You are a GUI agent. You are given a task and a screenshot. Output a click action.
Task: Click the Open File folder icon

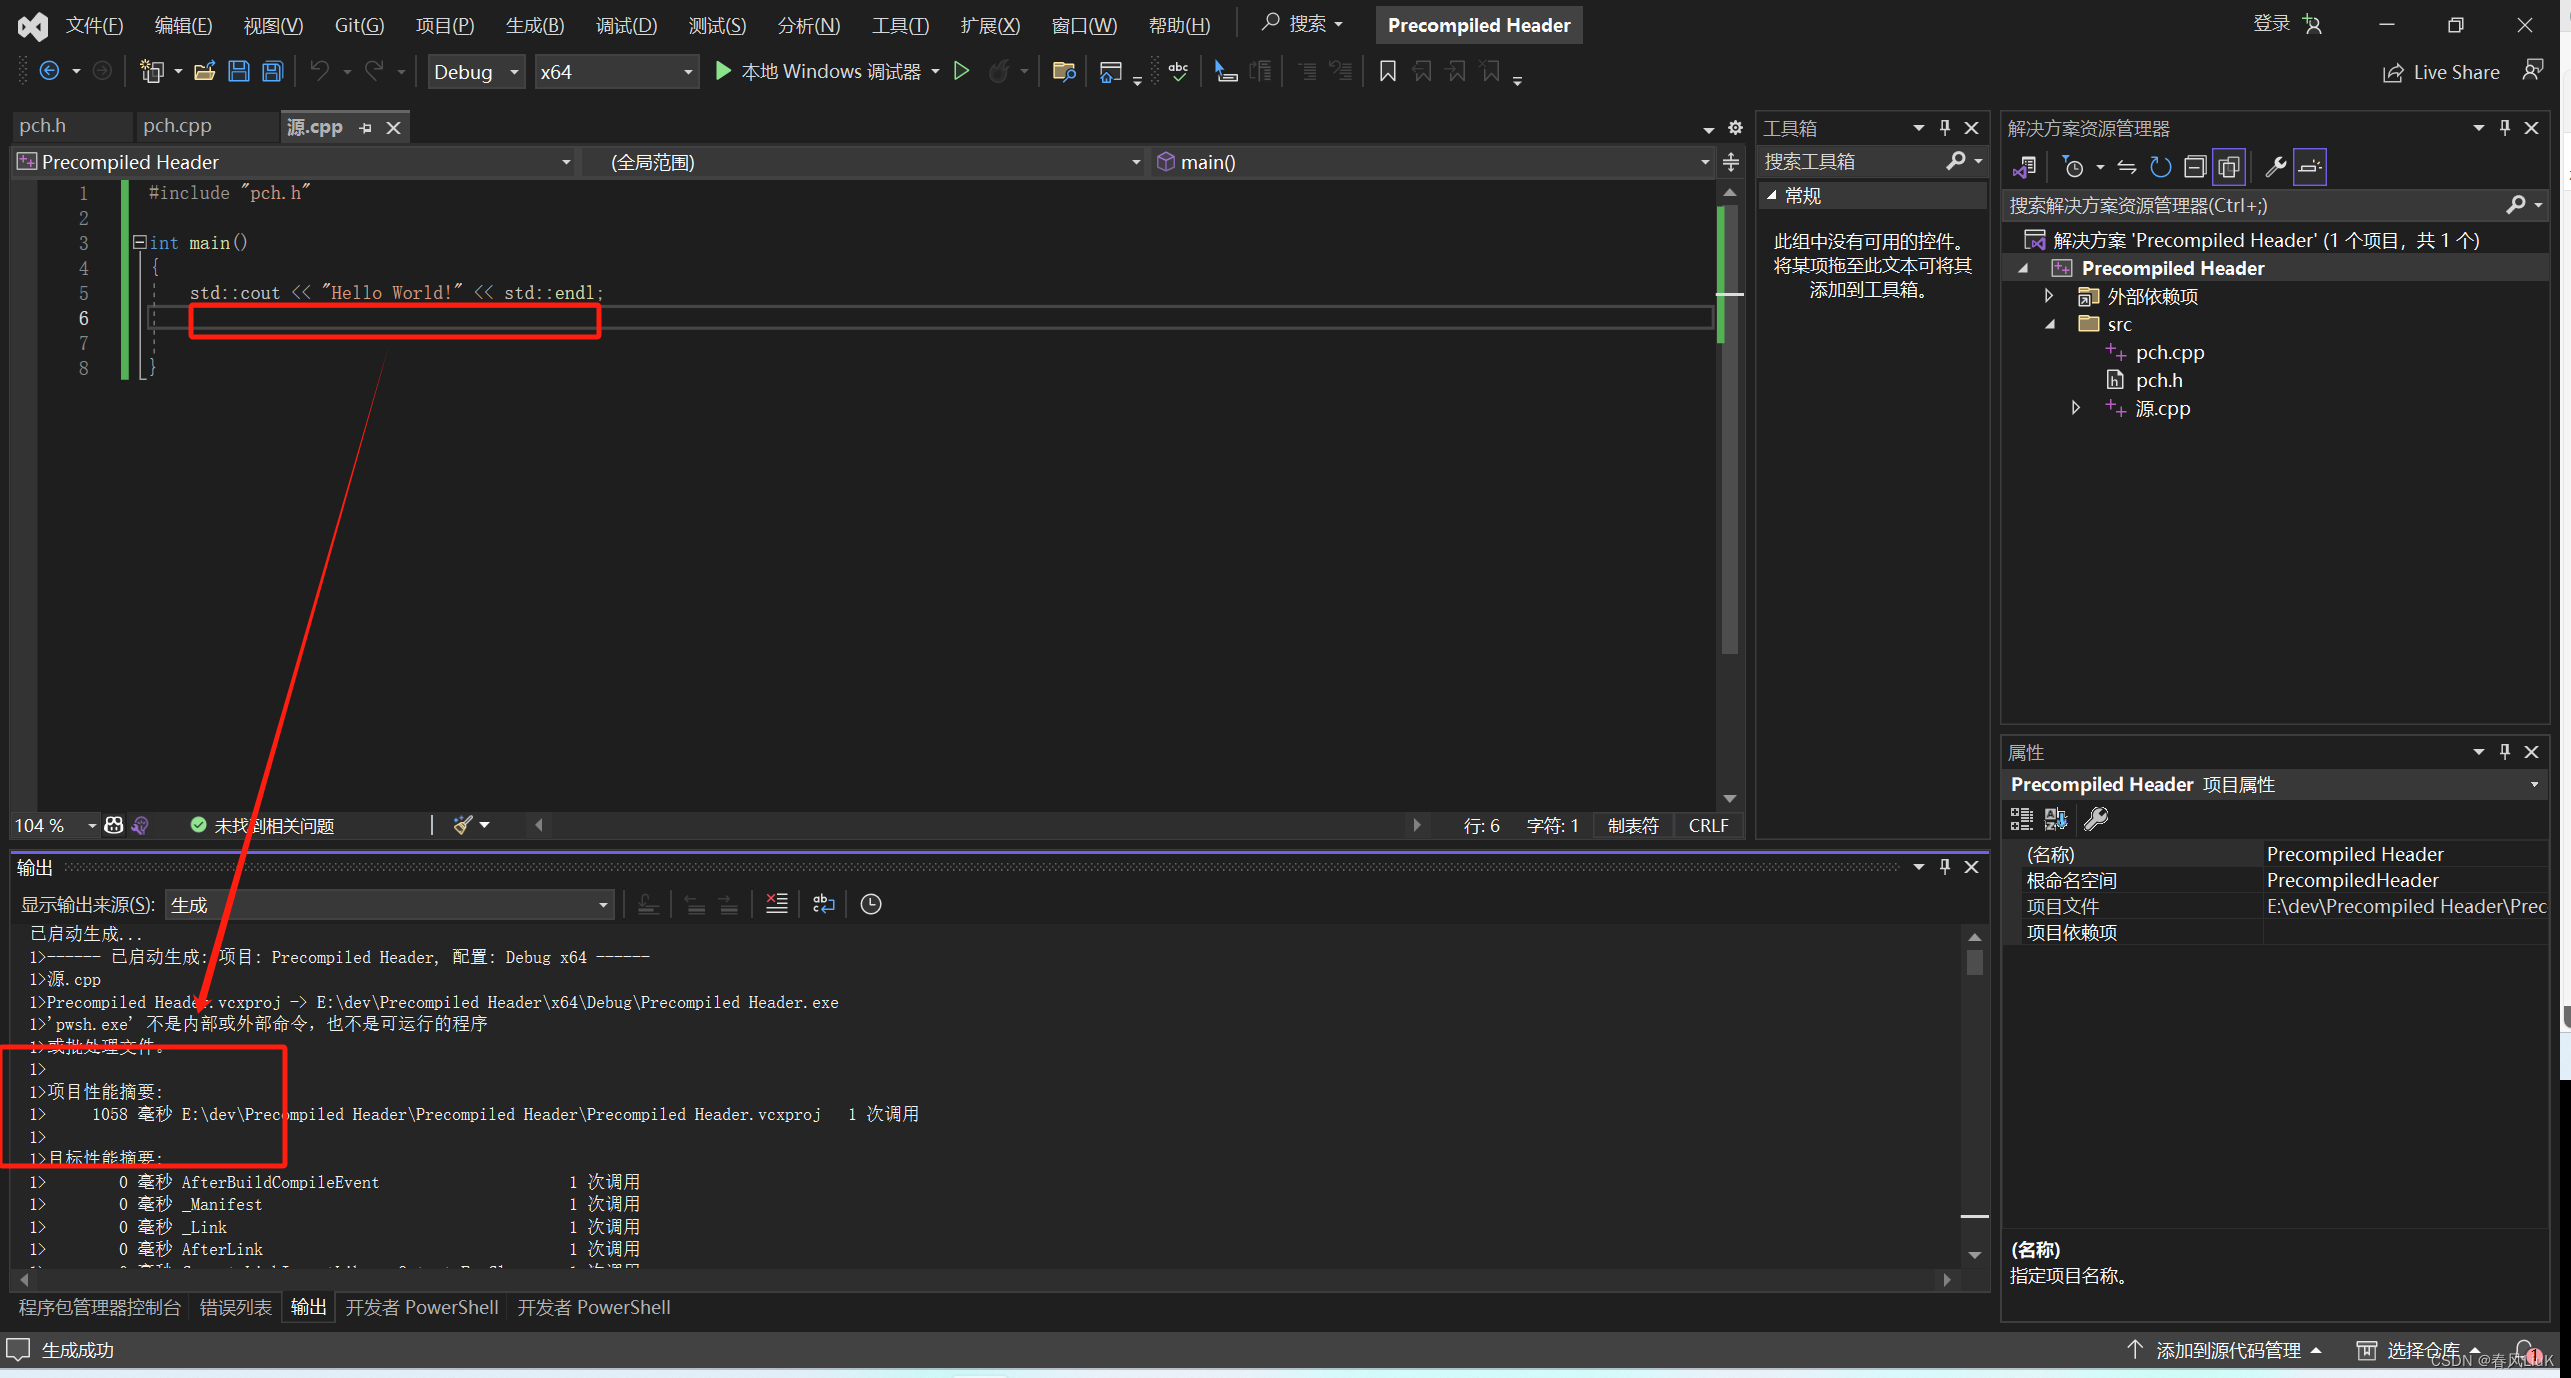coord(204,71)
